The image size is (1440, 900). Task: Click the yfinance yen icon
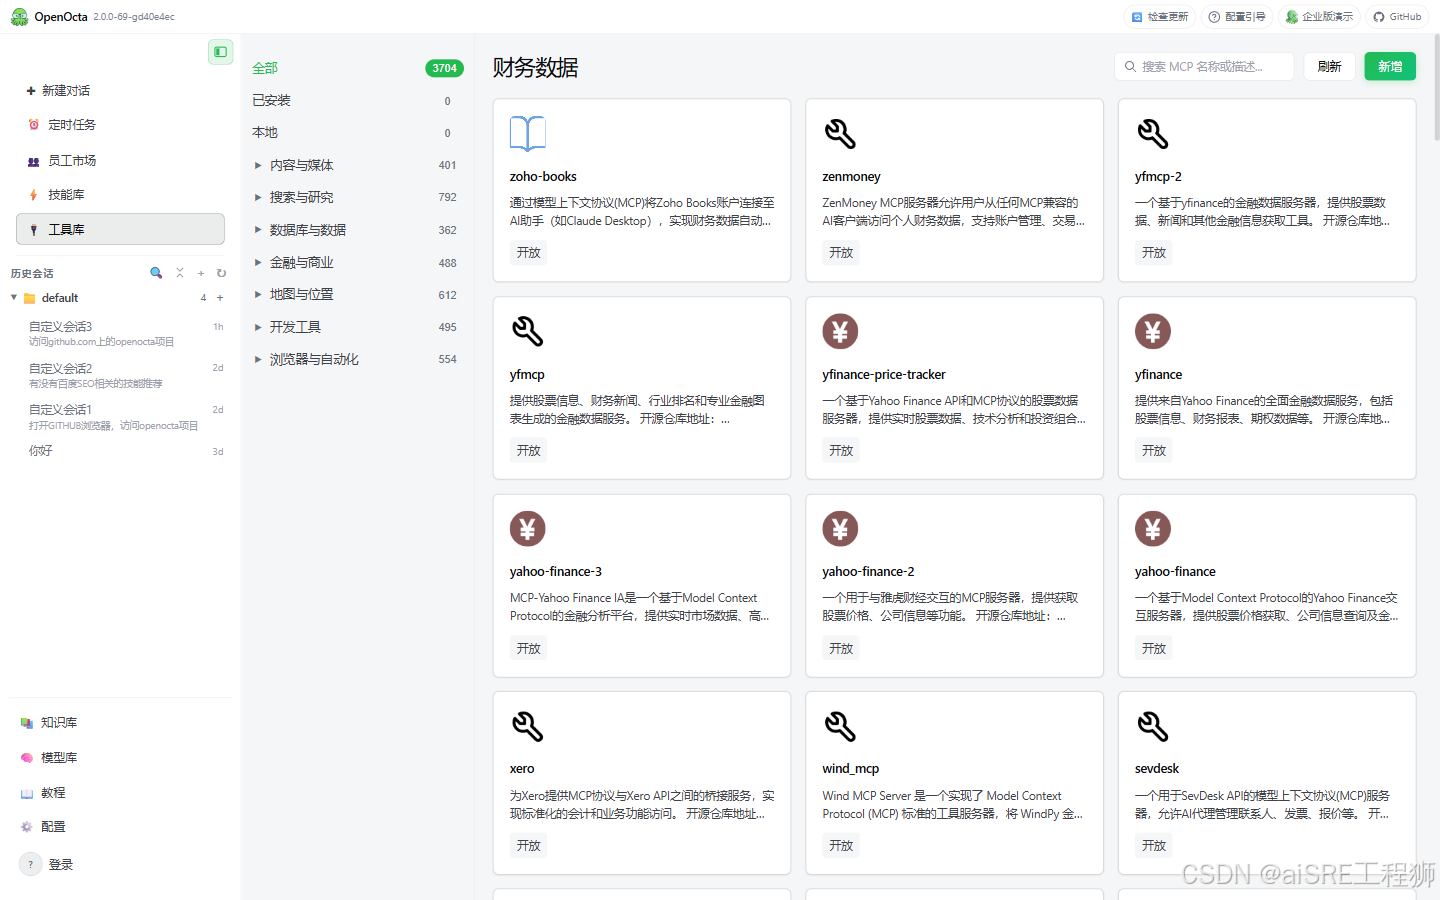[x=1152, y=331]
